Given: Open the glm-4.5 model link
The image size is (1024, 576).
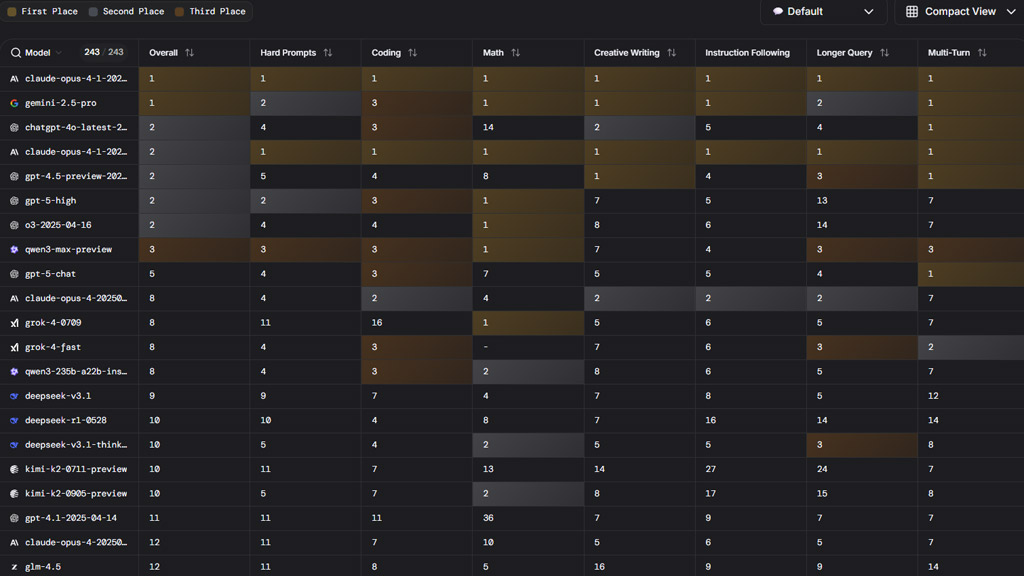Looking at the screenshot, I should click(43, 567).
